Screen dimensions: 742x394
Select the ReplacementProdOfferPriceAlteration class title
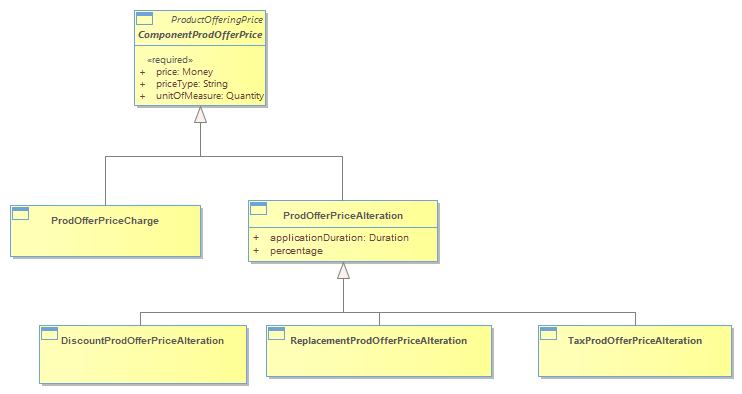click(x=379, y=341)
